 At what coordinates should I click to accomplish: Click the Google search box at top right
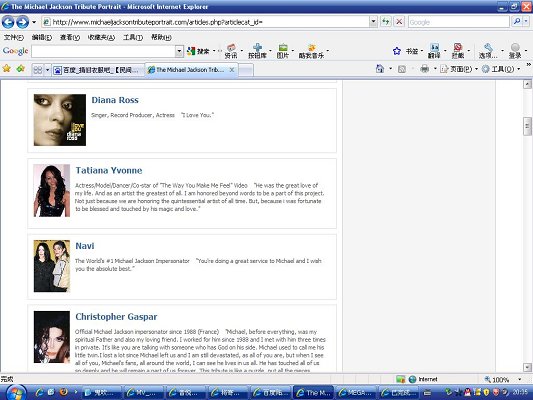click(x=459, y=22)
